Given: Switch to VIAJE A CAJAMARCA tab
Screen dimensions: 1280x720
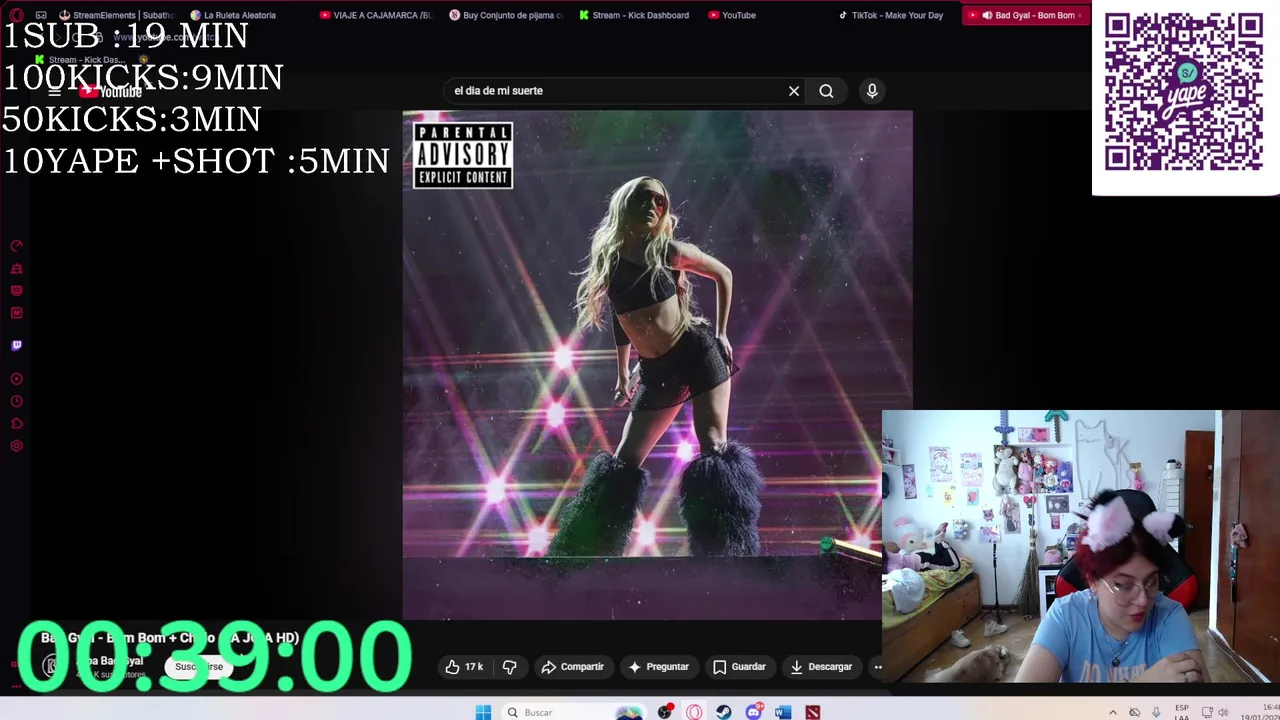Looking at the screenshot, I should (x=376, y=15).
